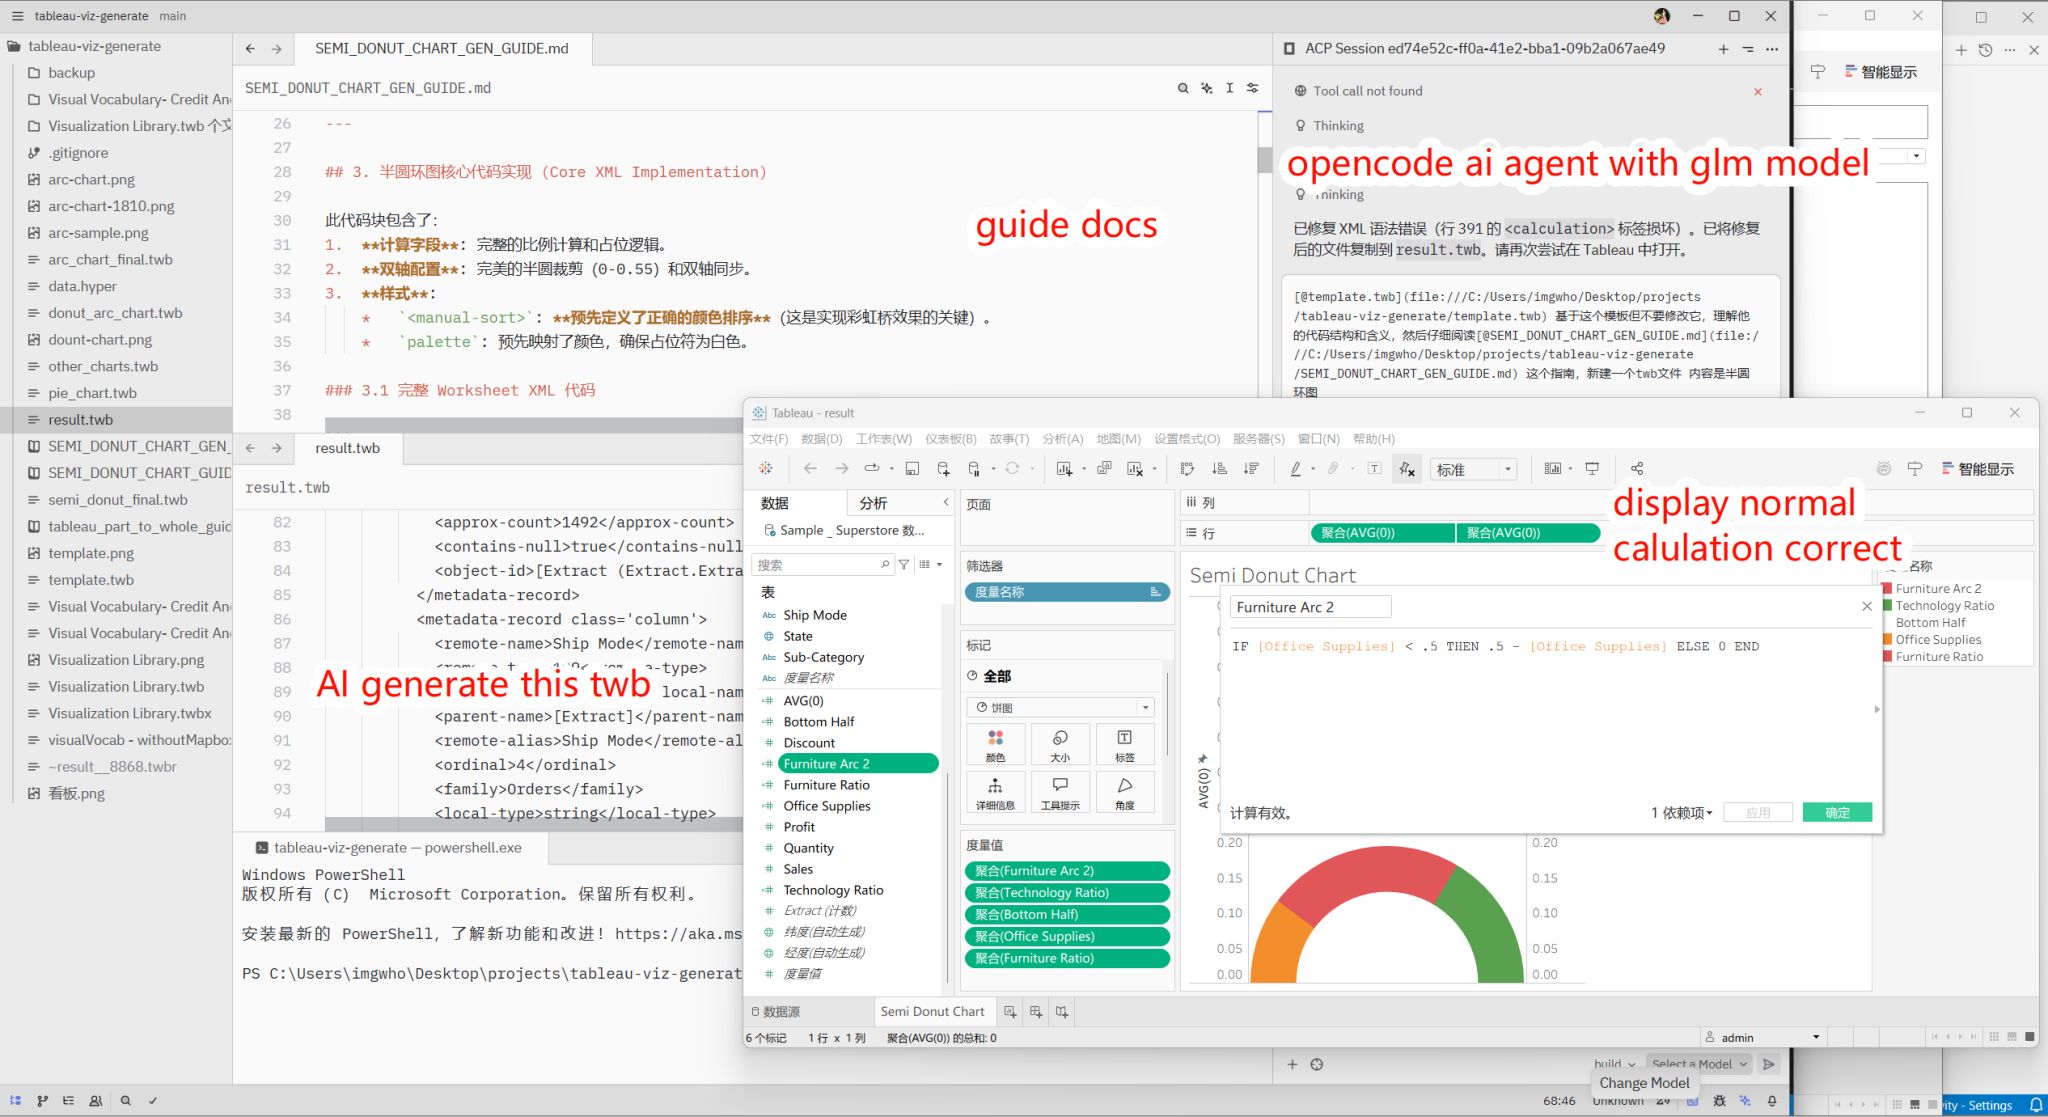Viewport: 2048px width, 1117px height.
Task: Click the new dashboard icon at bottom tabs
Action: point(1036,1012)
